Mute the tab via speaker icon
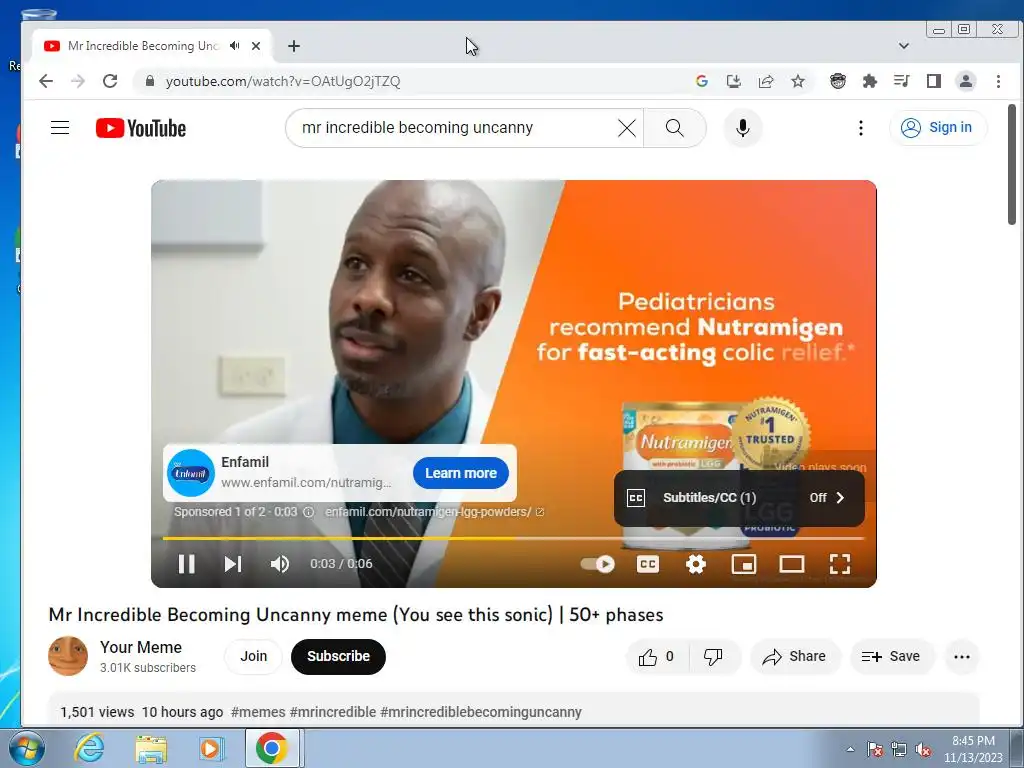Viewport: 1024px width, 768px height. 234,46
